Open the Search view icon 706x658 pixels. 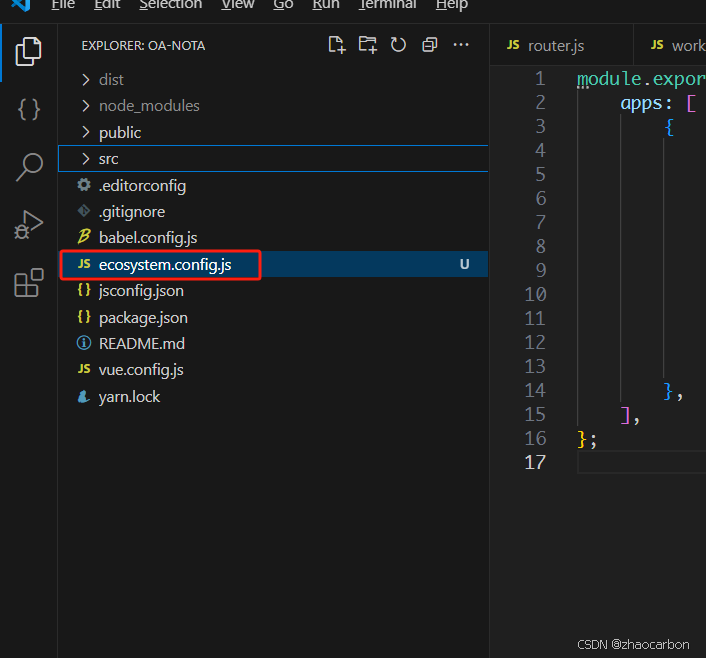29,167
